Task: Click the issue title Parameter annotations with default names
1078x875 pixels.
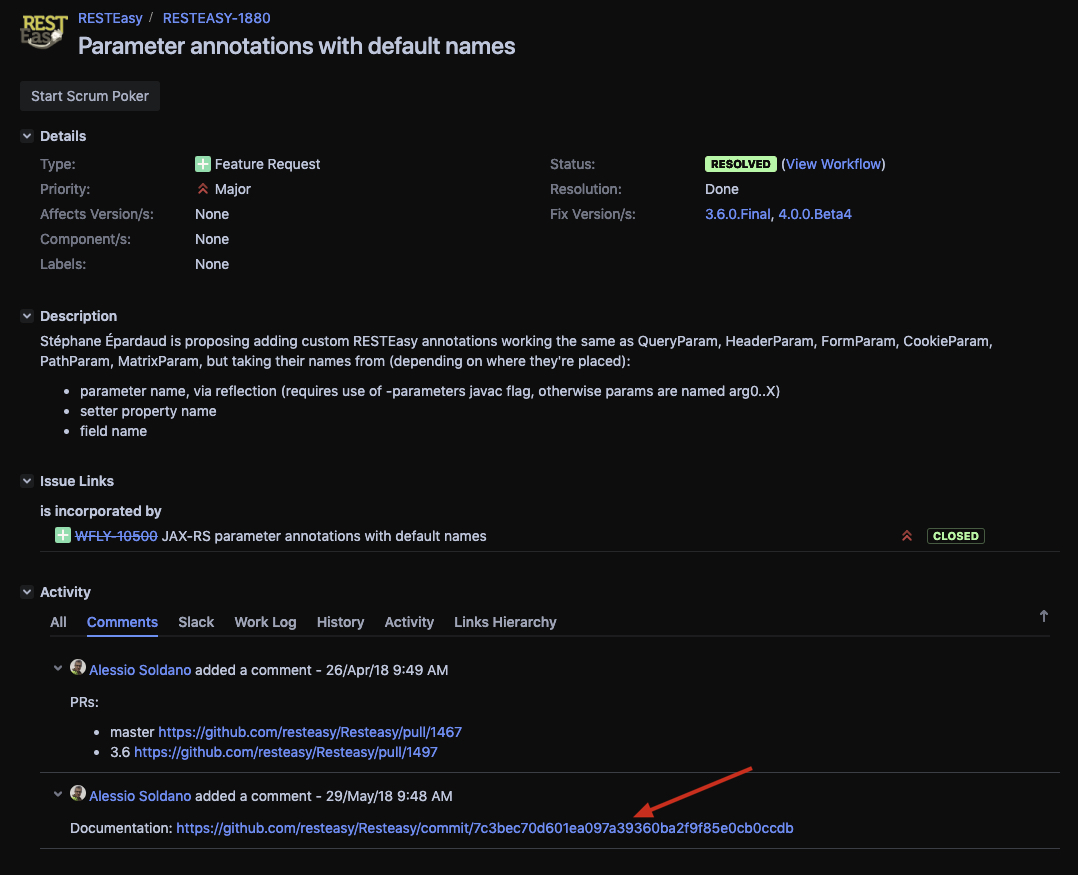Action: point(296,46)
